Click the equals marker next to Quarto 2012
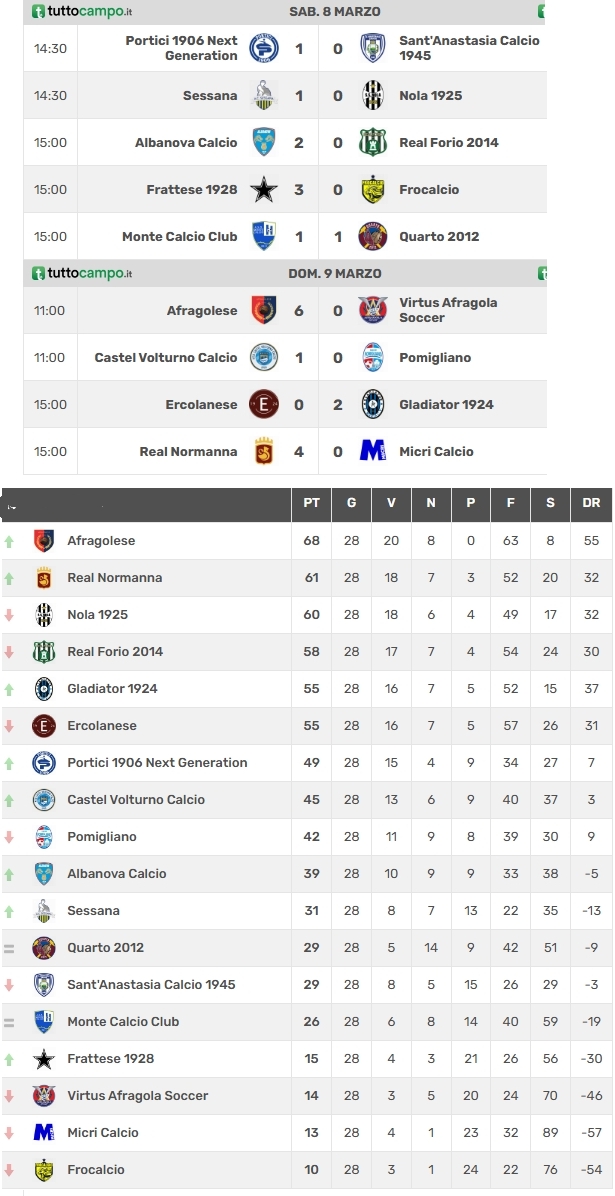Screen dimensions: 615x1196 (9, 948)
